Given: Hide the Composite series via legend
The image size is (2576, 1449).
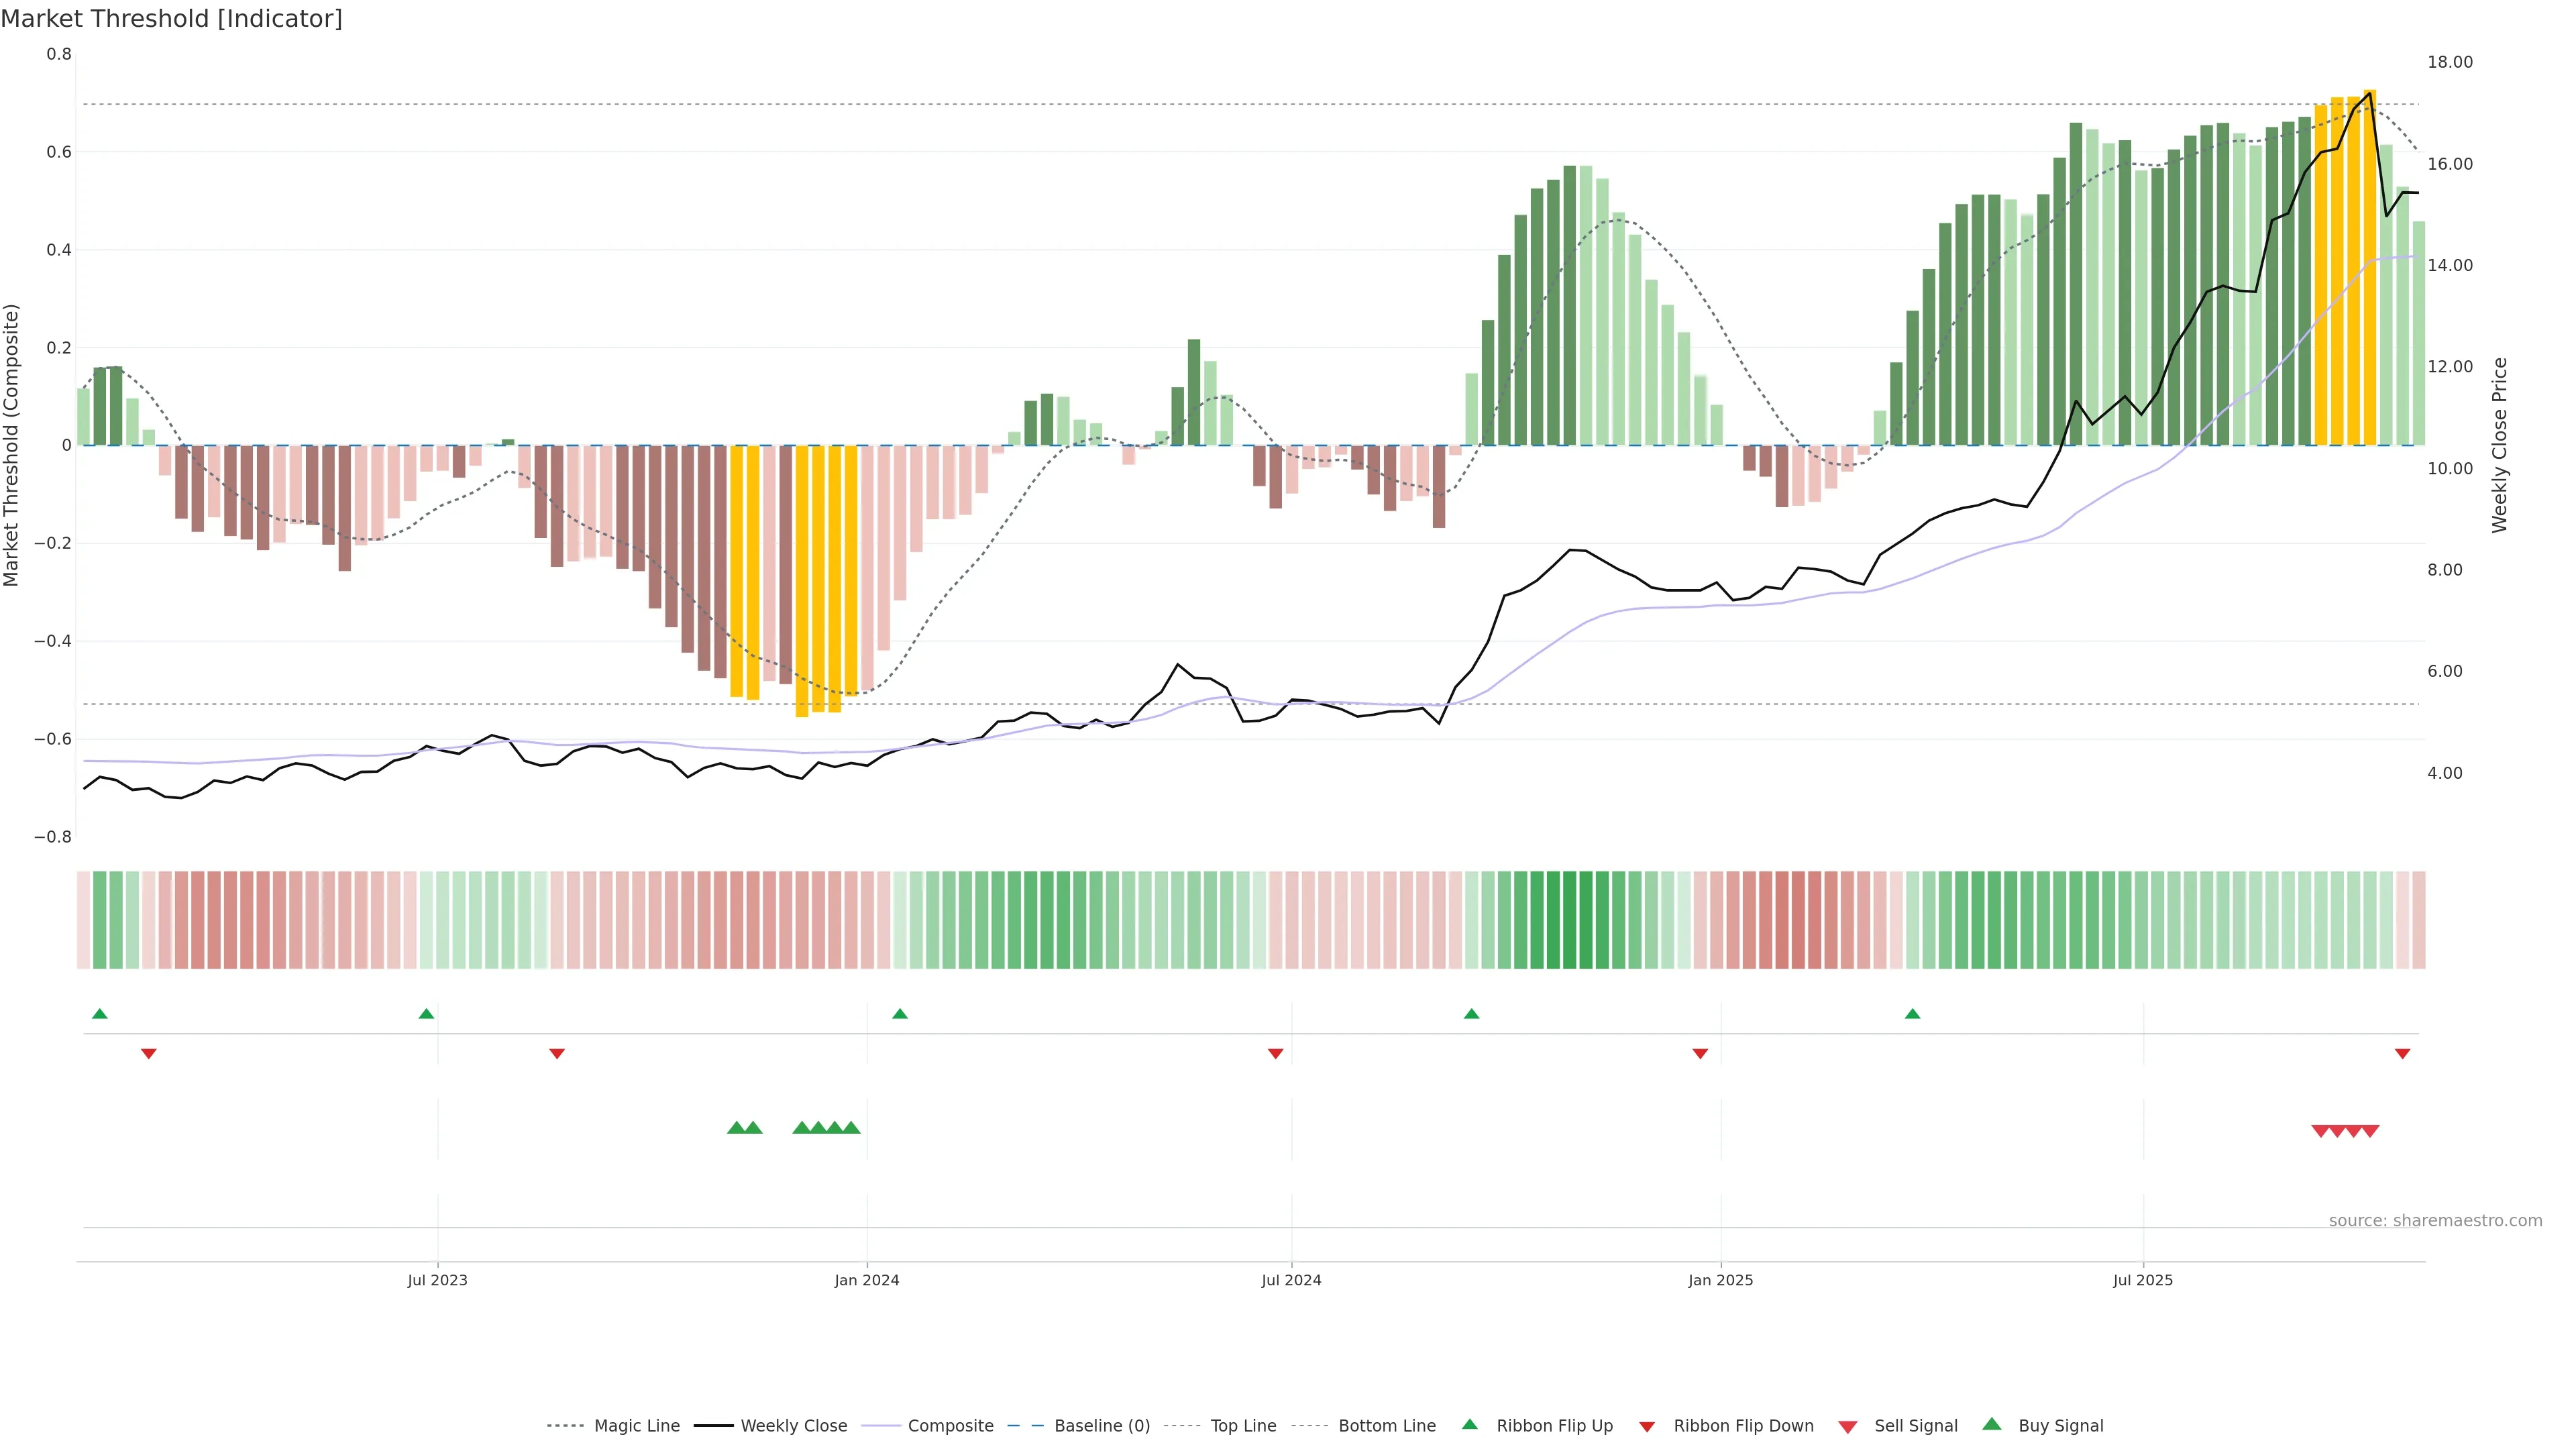Looking at the screenshot, I should point(950,1426).
